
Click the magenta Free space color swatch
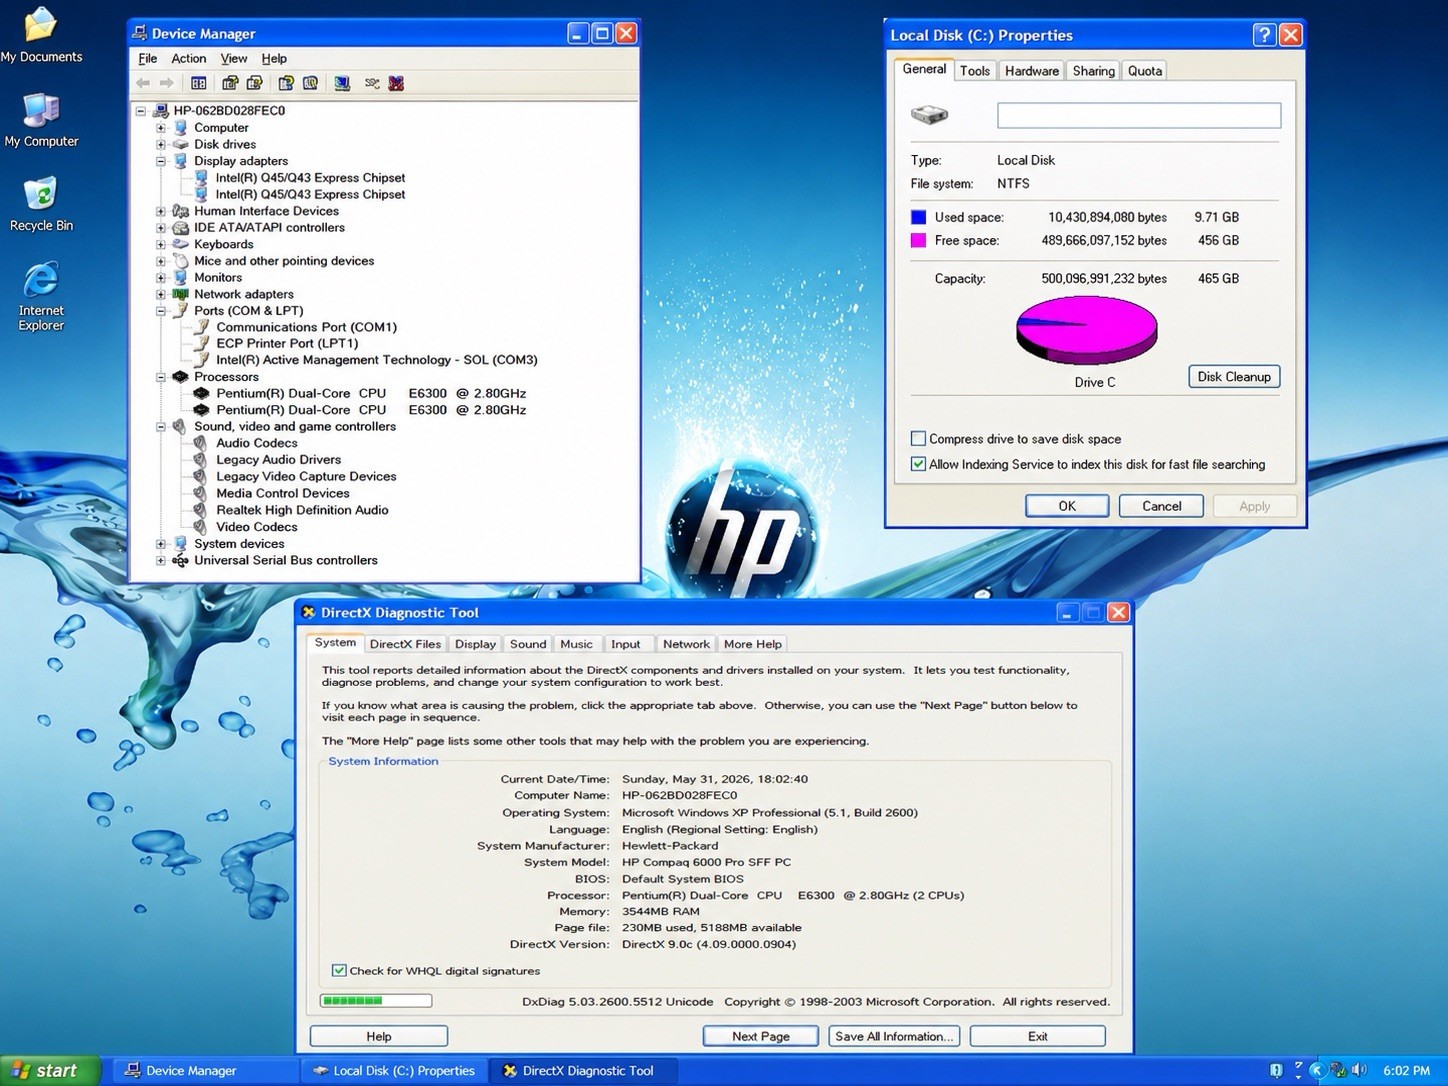point(918,240)
